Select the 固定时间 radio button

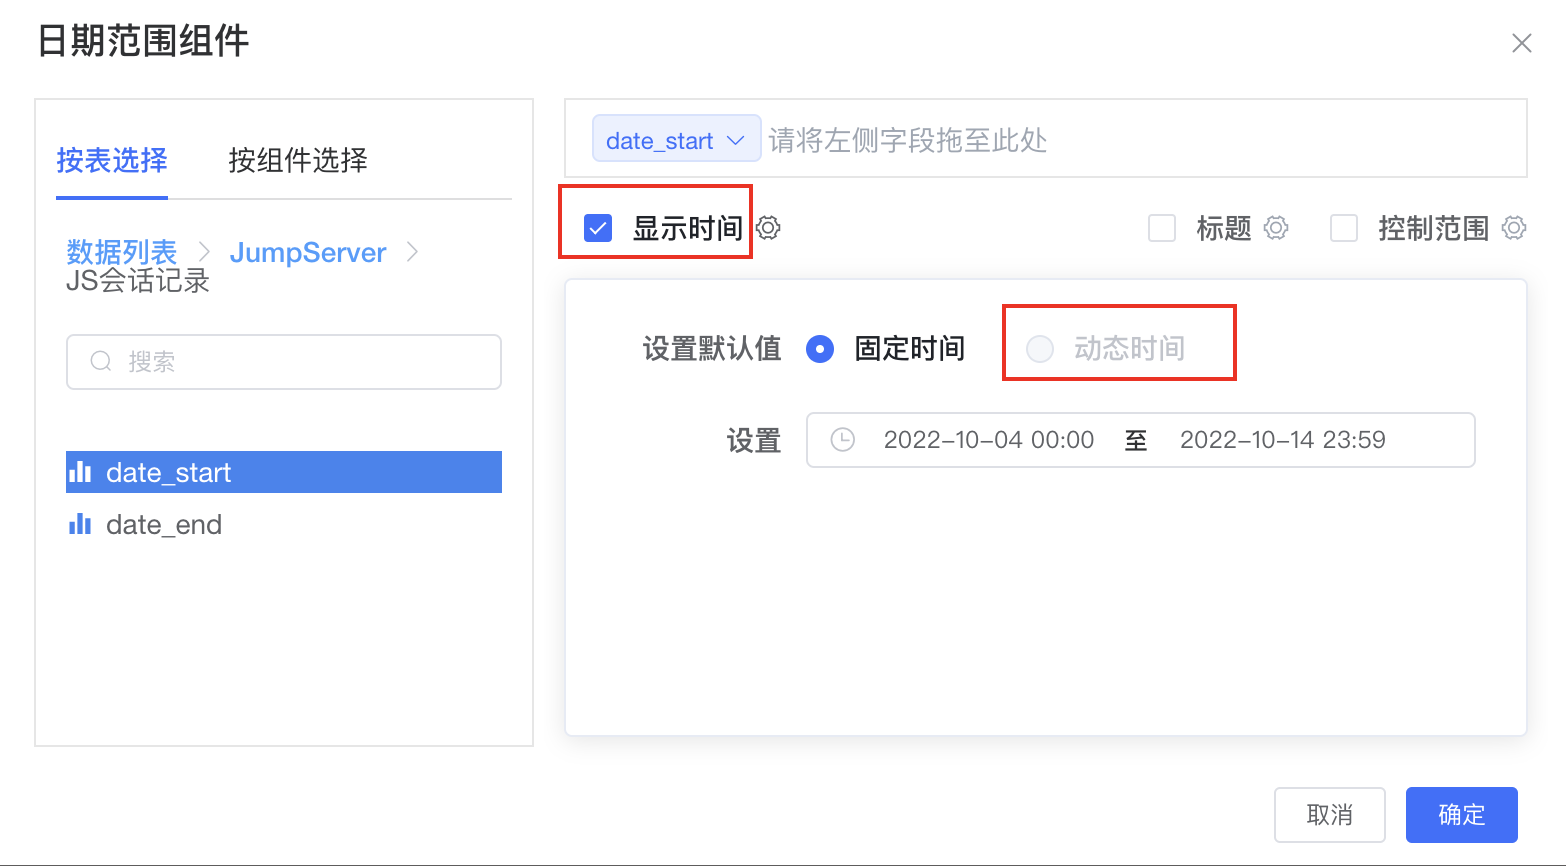820,349
